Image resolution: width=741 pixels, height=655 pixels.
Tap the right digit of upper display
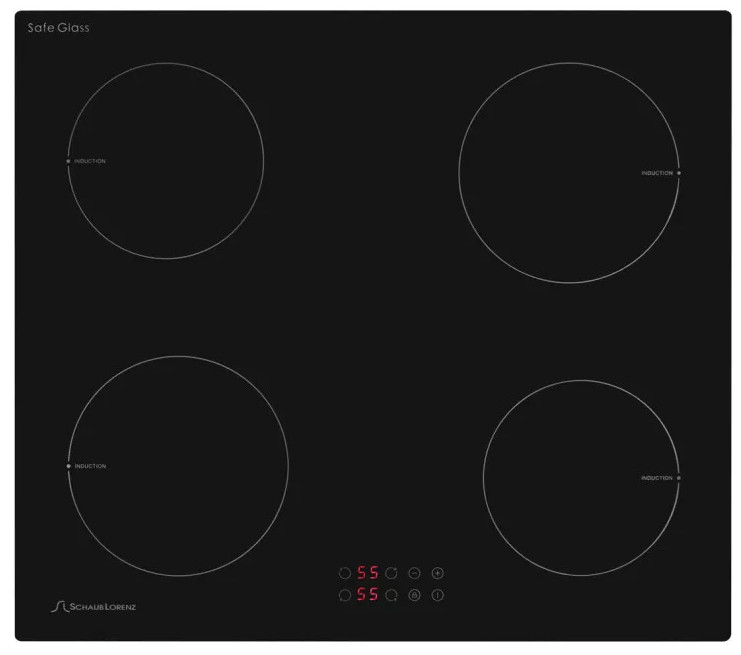(x=374, y=573)
